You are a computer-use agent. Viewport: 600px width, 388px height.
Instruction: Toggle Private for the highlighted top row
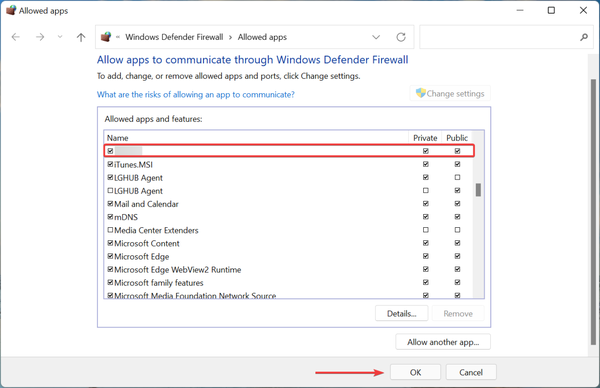(426, 151)
